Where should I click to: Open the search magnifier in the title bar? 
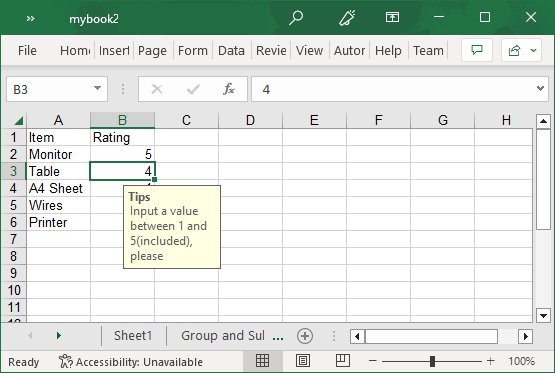pyautogui.click(x=296, y=18)
